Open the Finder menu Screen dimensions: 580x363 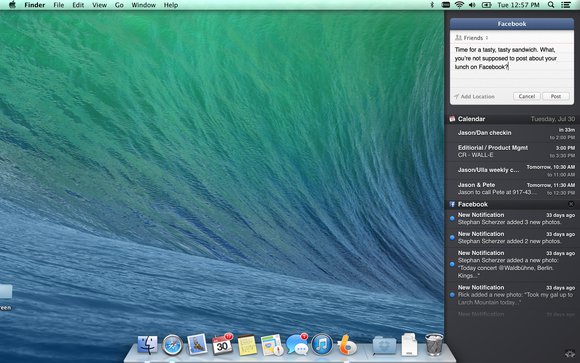(35, 5)
